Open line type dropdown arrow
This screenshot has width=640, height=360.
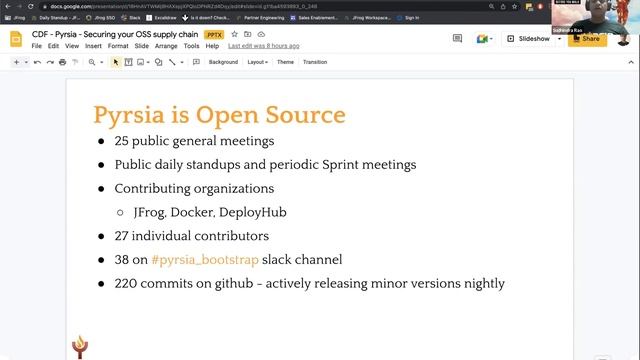point(182,62)
